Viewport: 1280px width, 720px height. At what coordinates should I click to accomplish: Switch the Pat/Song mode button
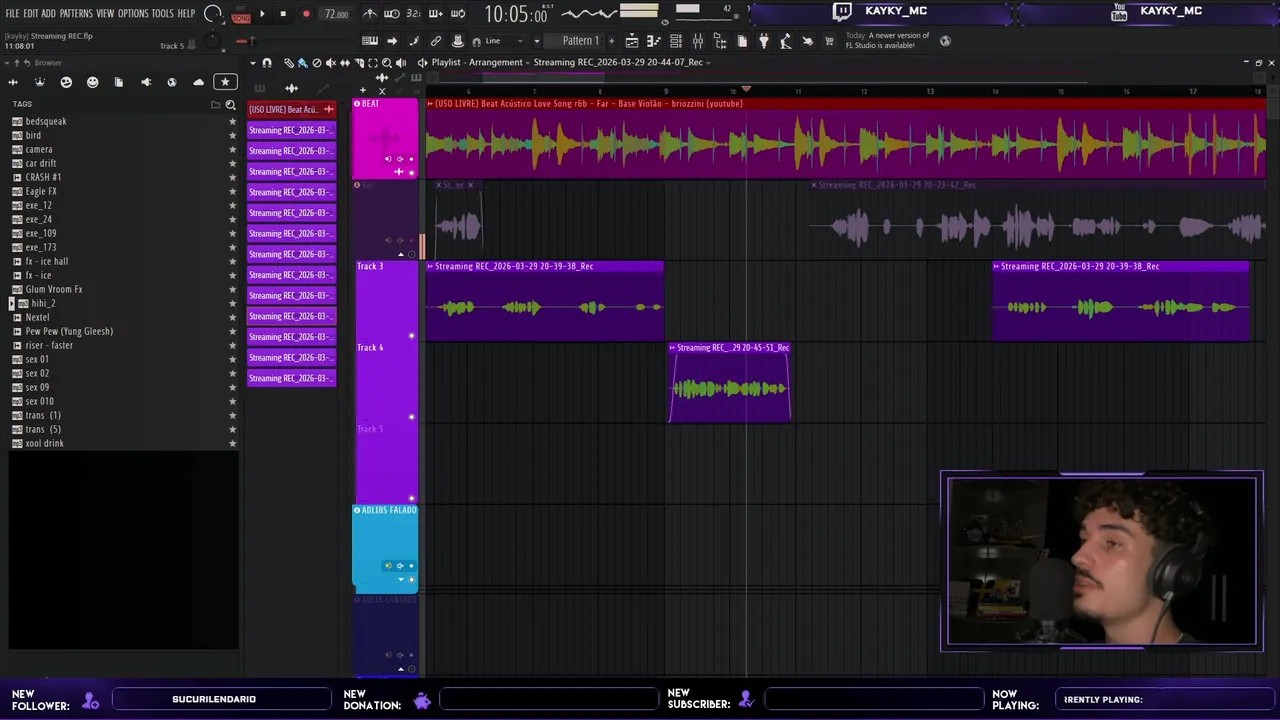241,15
